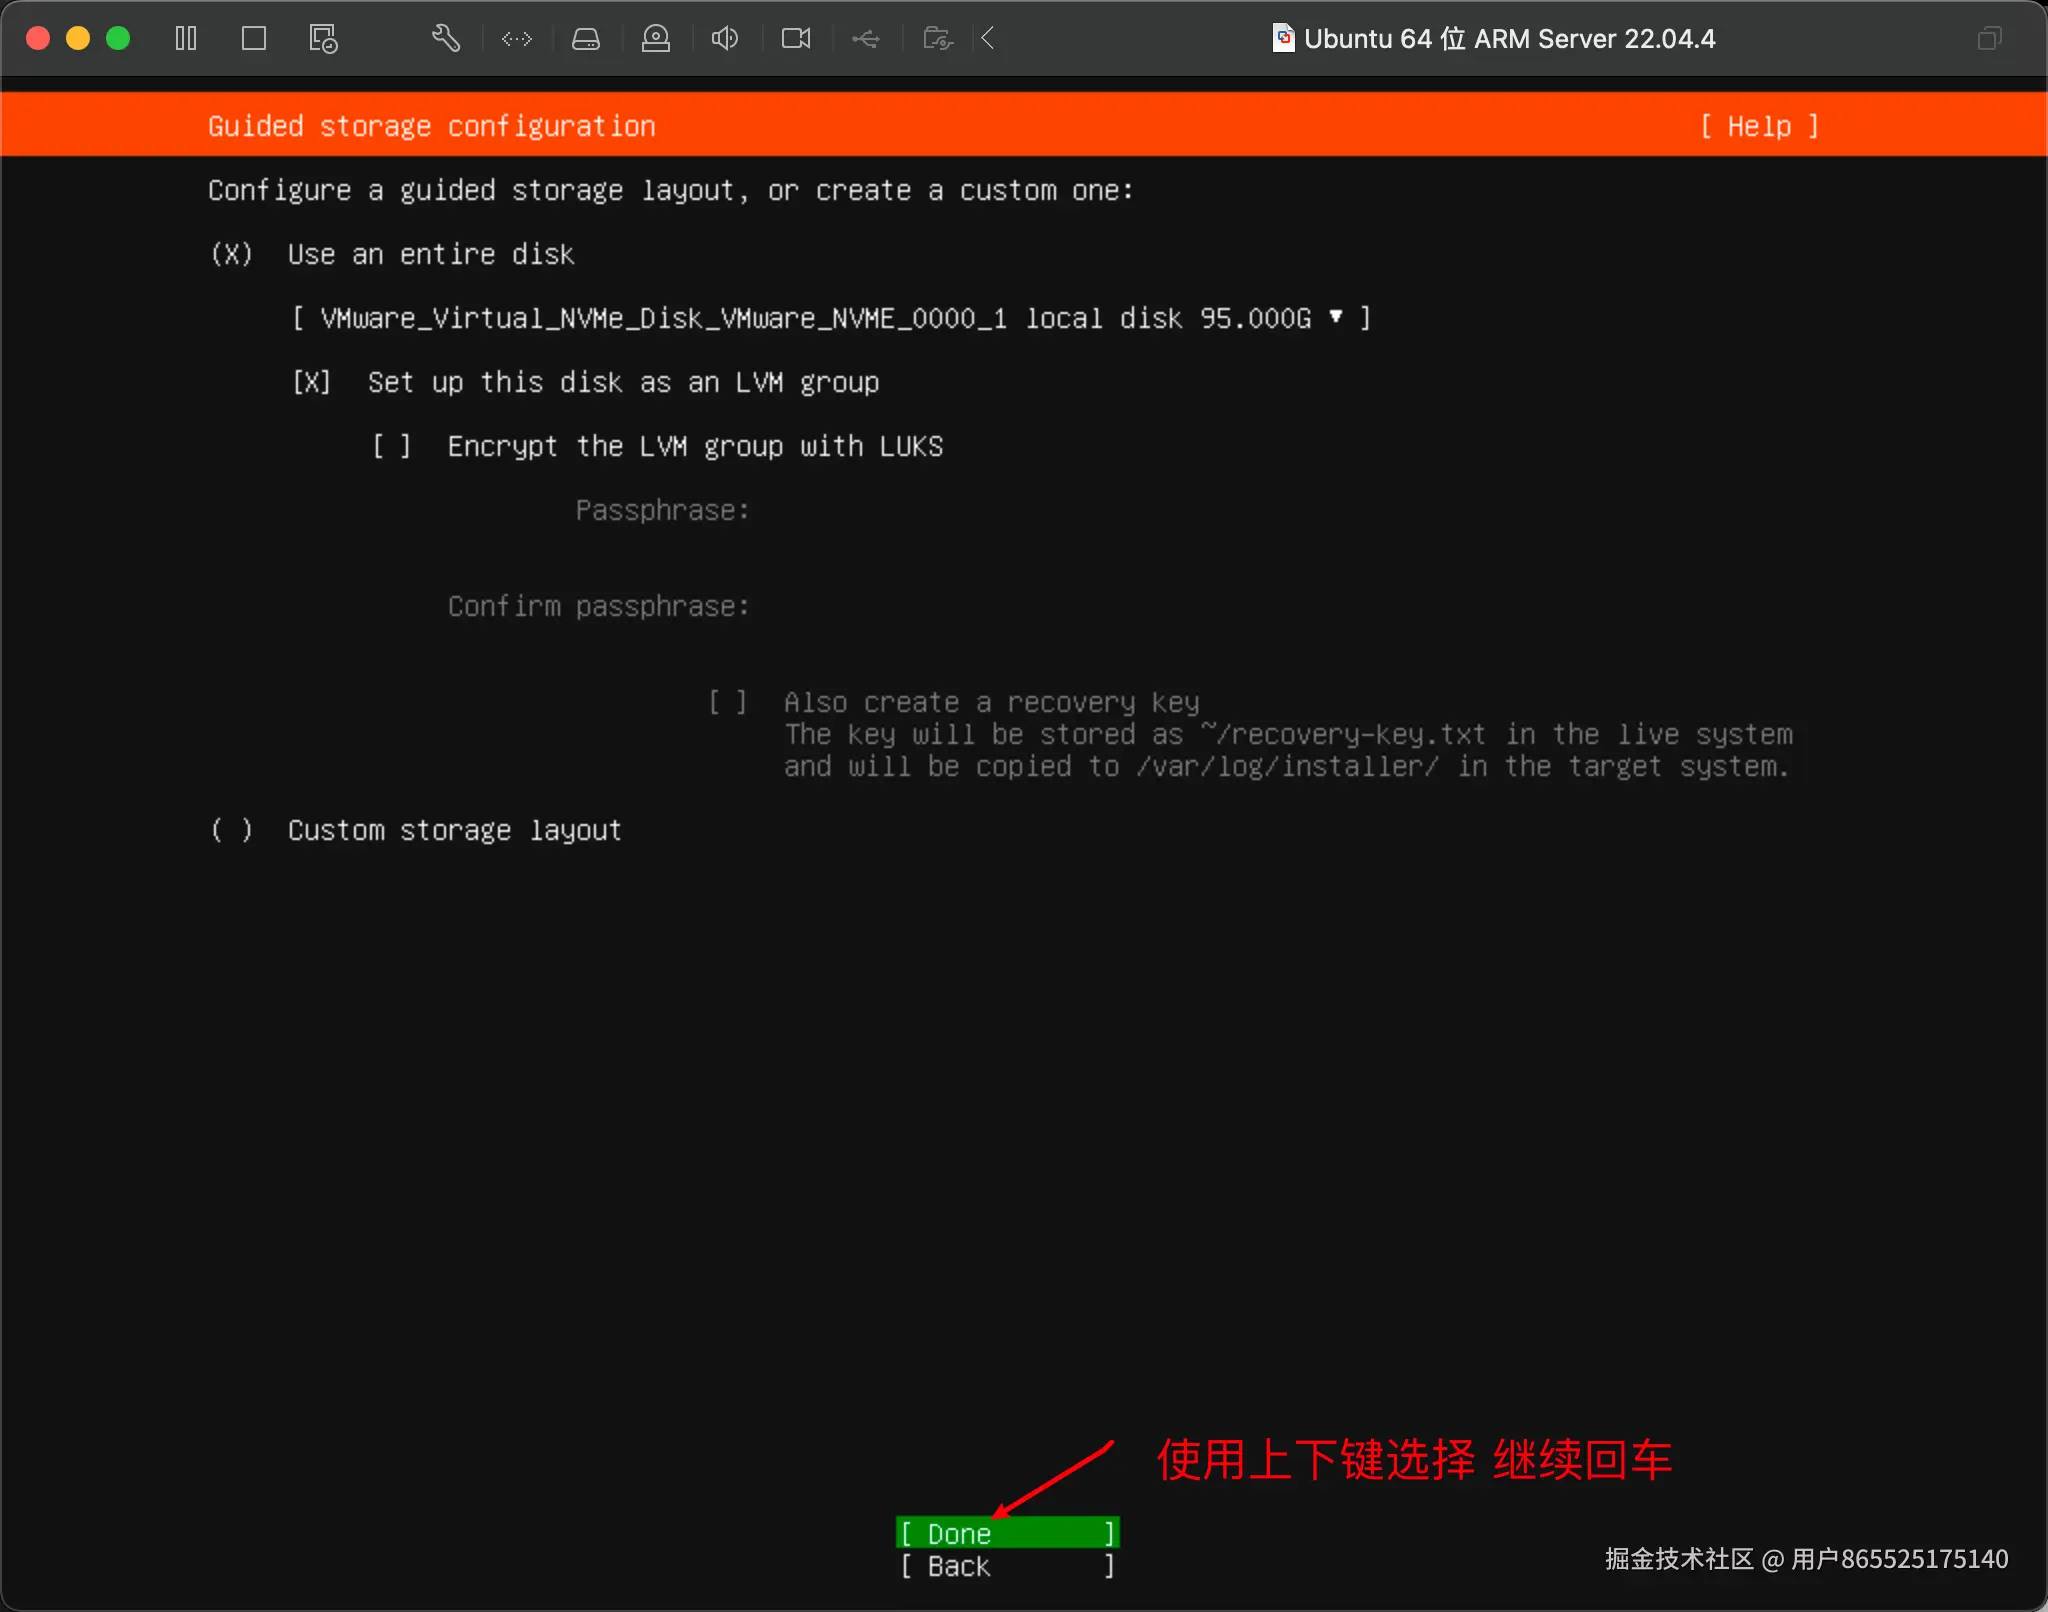
Task: Enable 'Encrypt the LVM group with LUKS'
Action: pyautogui.click(x=392, y=446)
